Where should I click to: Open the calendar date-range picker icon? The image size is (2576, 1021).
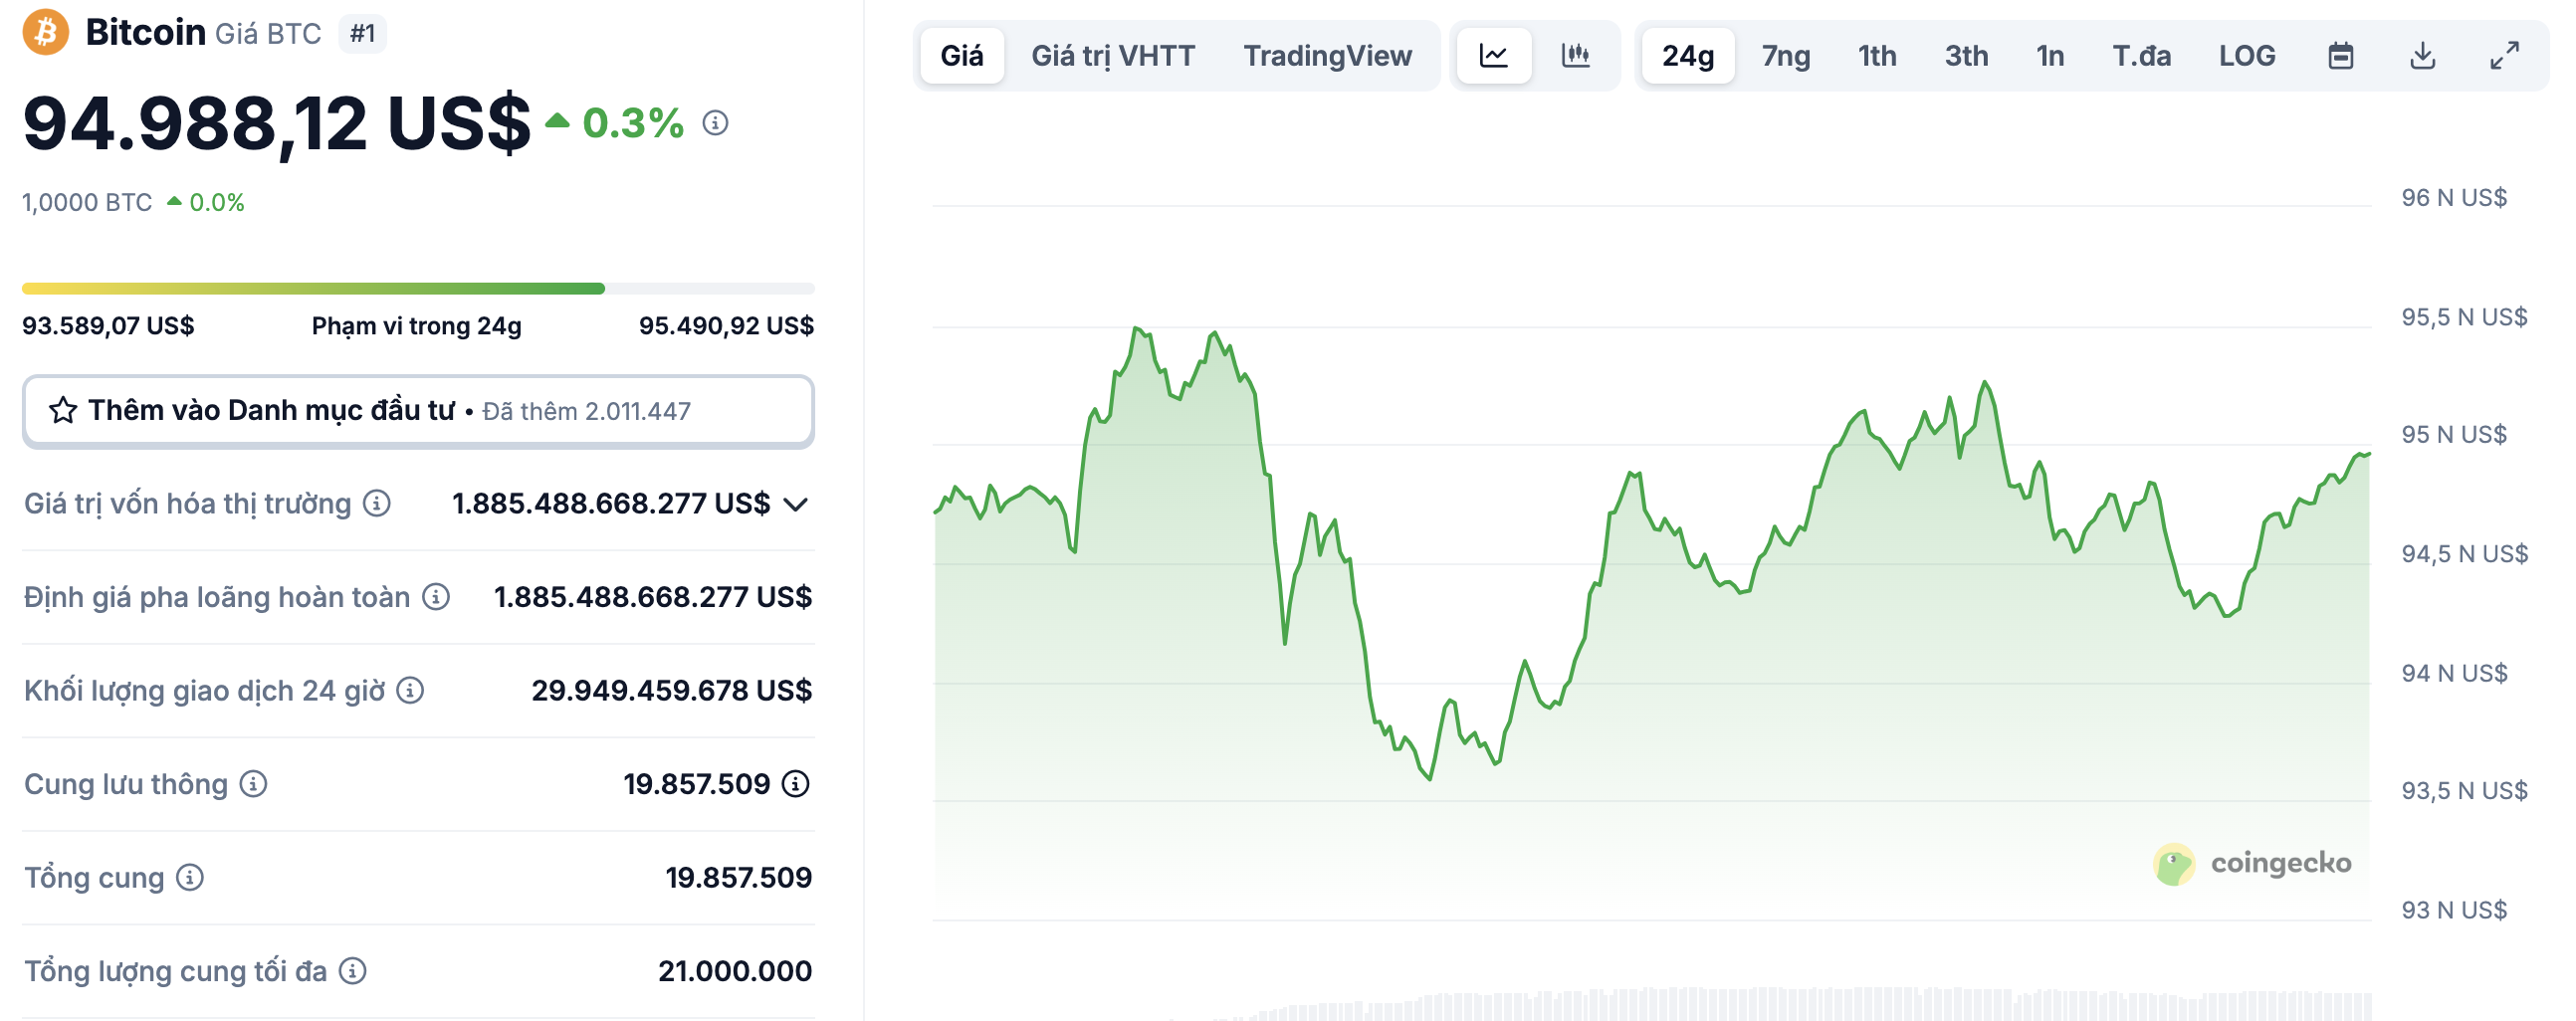click(x=2340, y=56)
